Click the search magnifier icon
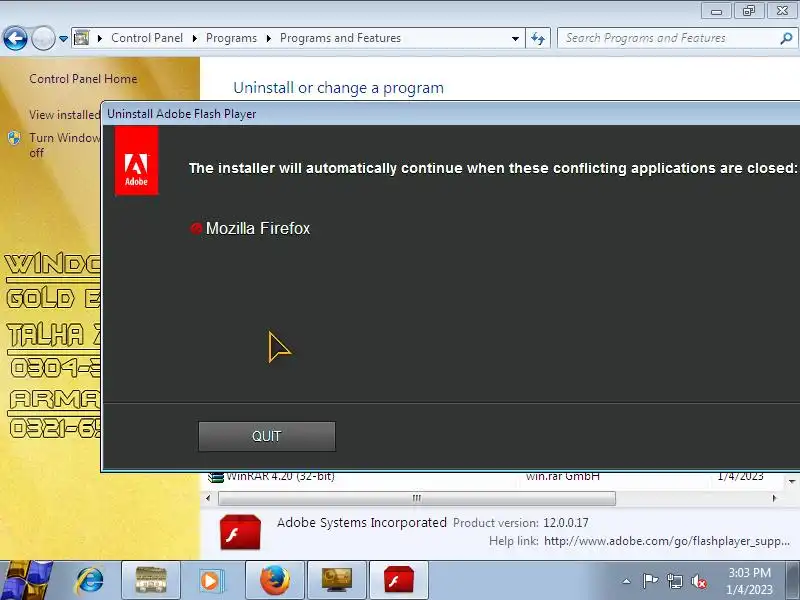Screen dimensions: 800x600 coord(786,38)
